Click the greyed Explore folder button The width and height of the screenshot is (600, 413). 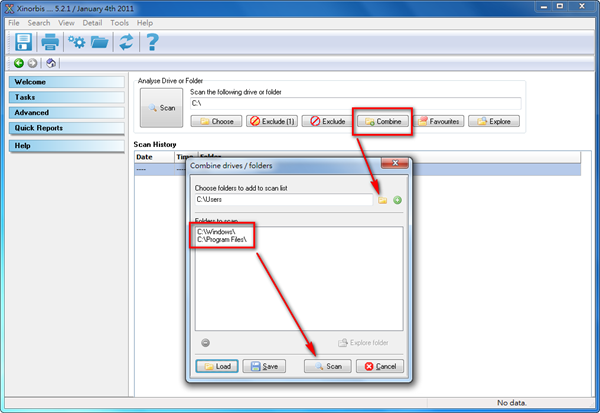pyautogui.click(x=363, y=343)
